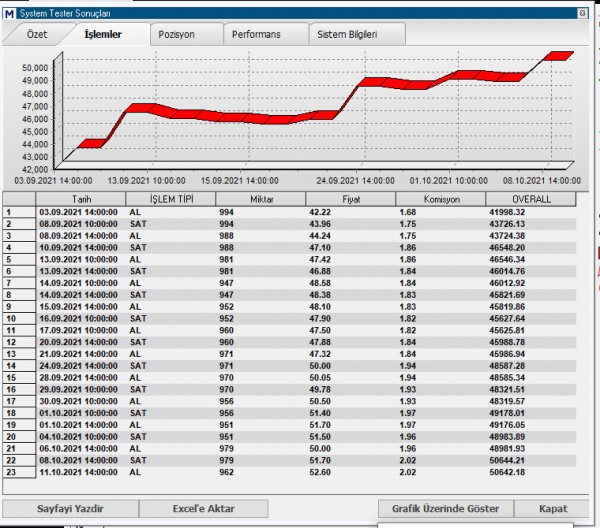Click Grafik Üzerinde Göster button

pyautogui.click(x=446, y=508)
